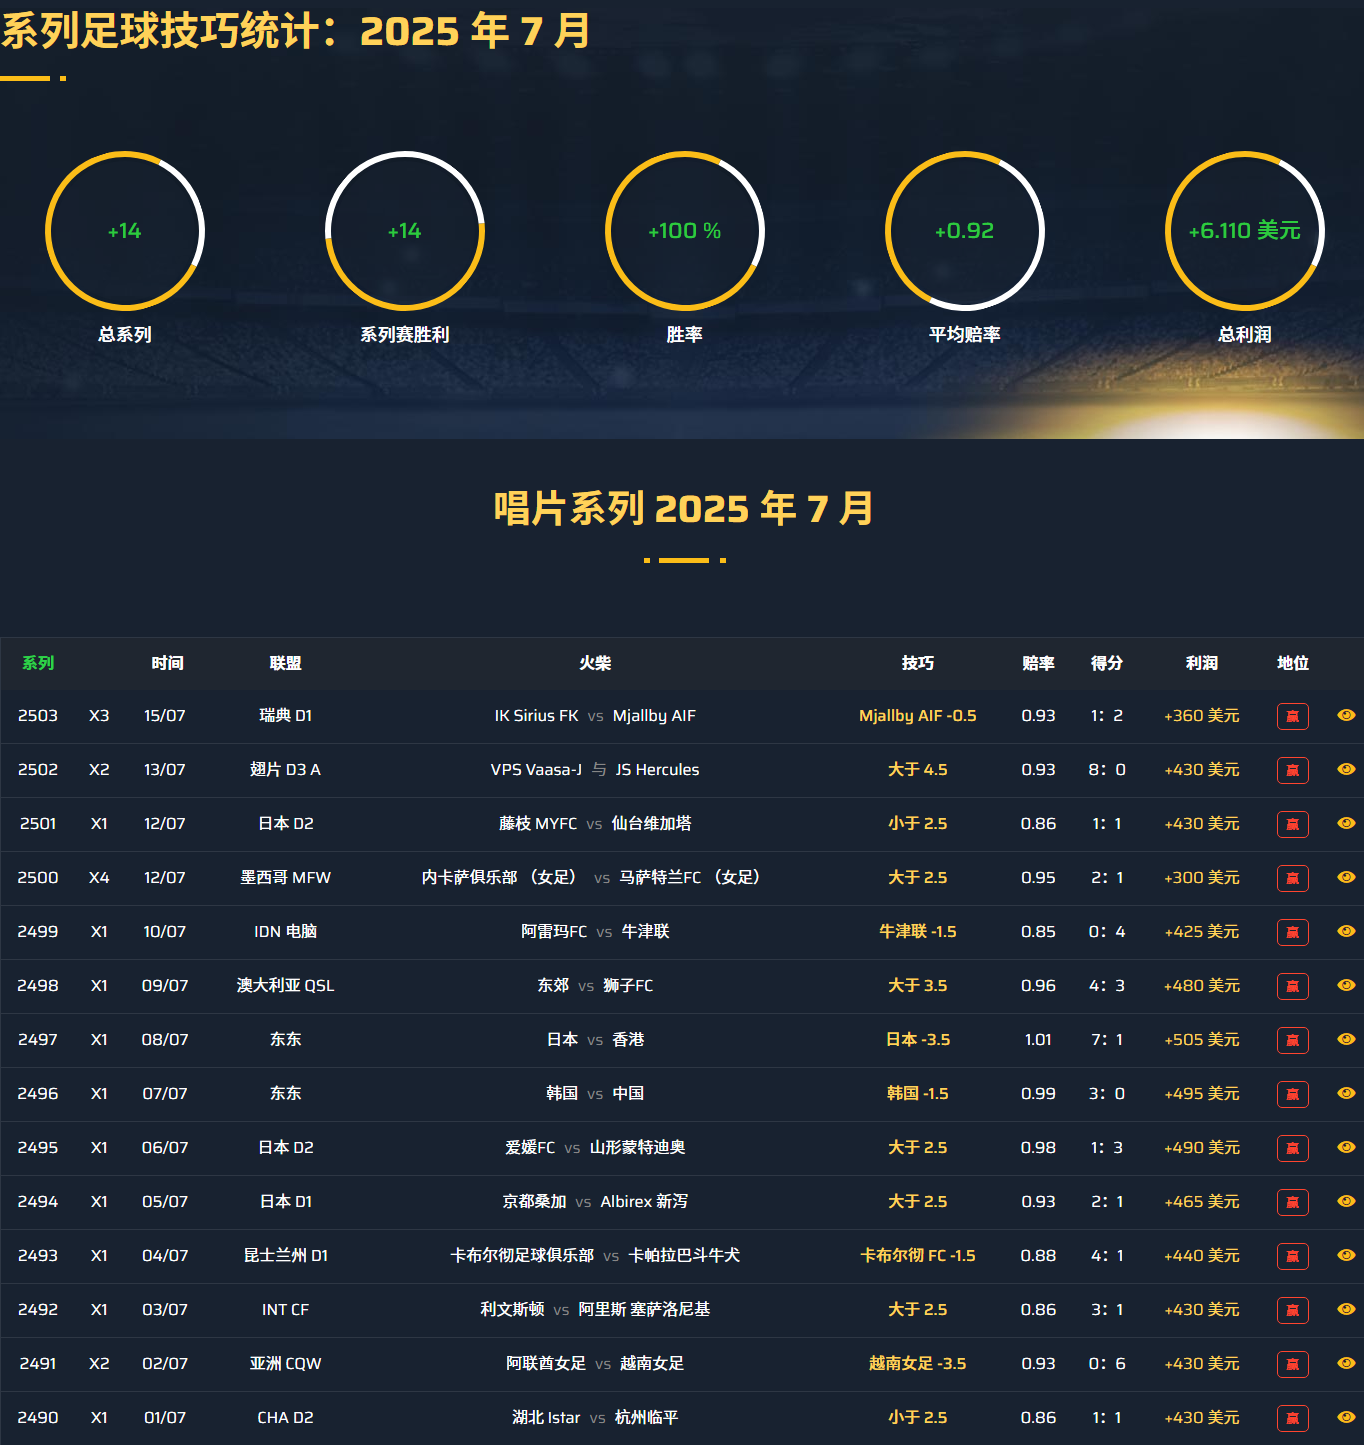Click match 湖北 Istar vs 杭州临平
Viewport: 1364px width, 1445px height.
click(x=595, y=1418)
